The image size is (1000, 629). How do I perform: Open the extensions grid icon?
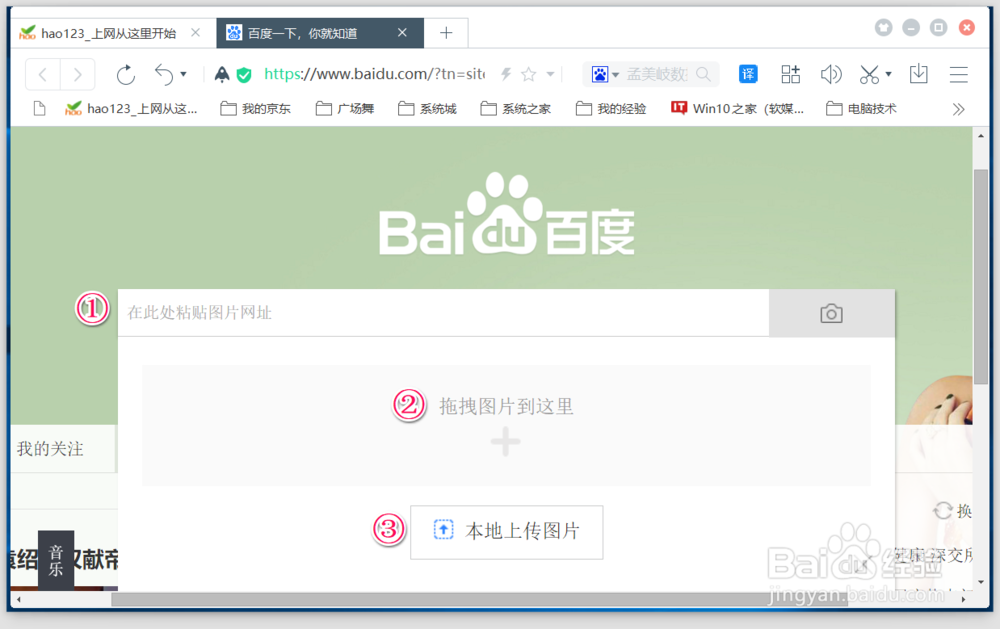click(791, 74)
